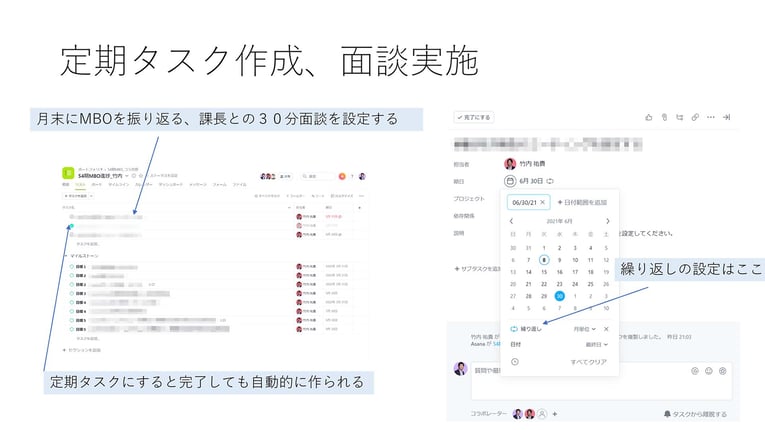Viewport: 765px width, 430px height.
Task: Open the 月単位 repeat frequency dropdown
Action: (584, 328)
